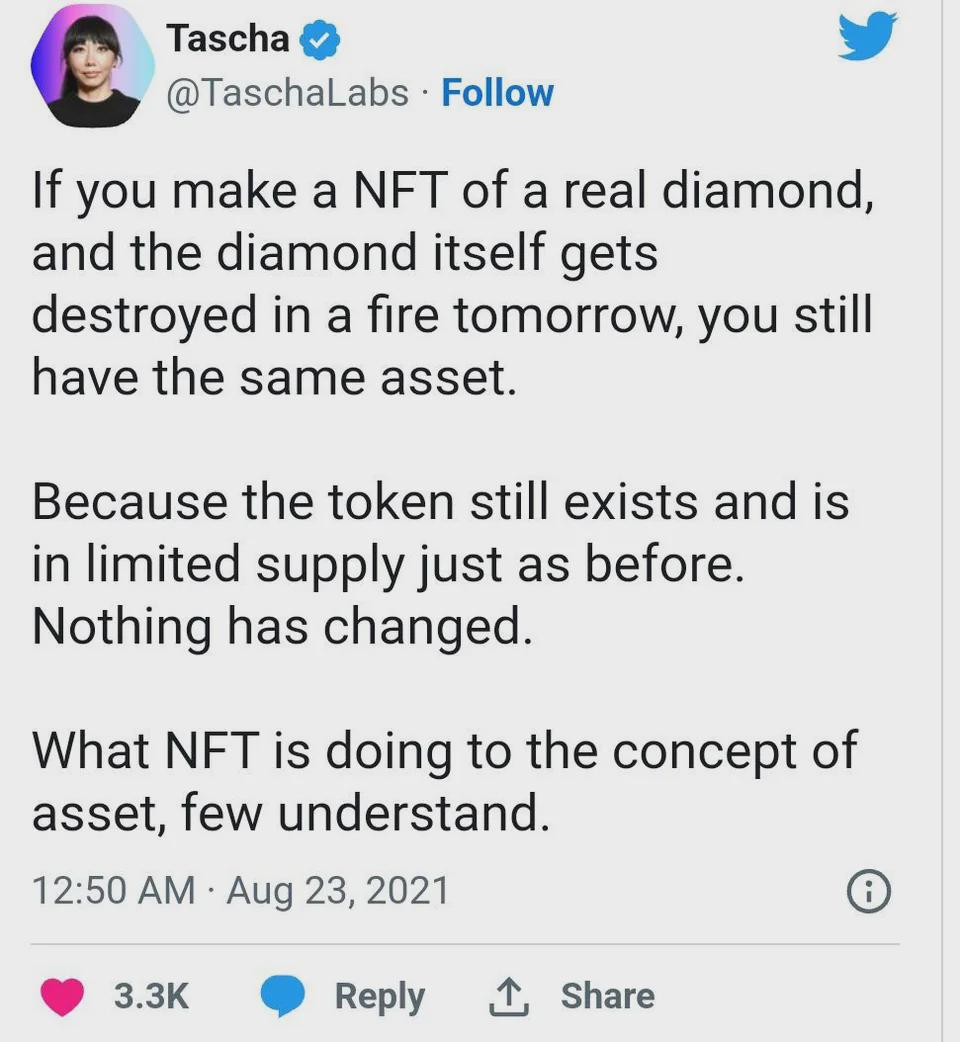960x1042 pixels.
Task: Click the Aug 23, 2021 date
Action: click(x=338, y=890)
